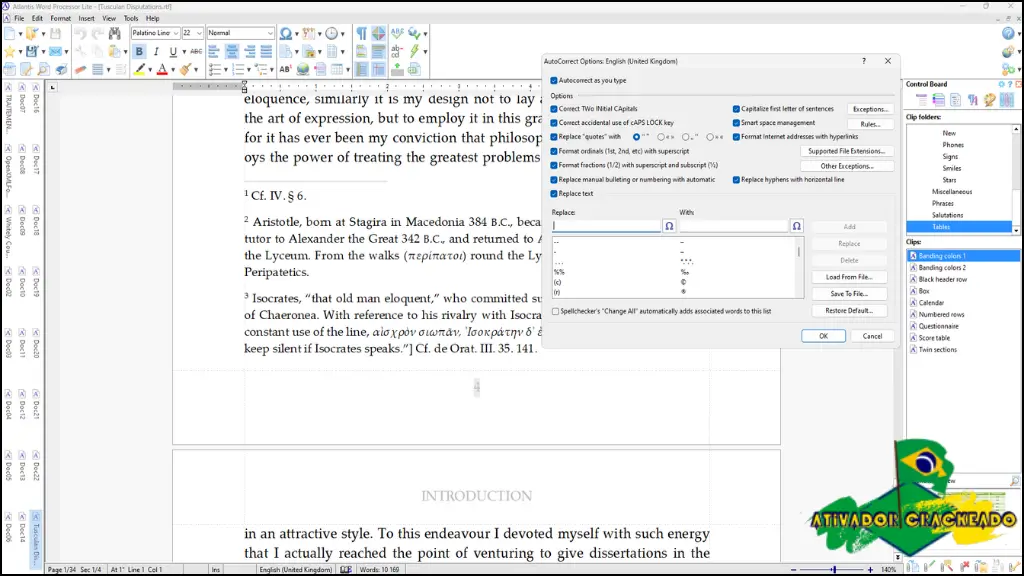Toggle Smart space management
The image size is (1024, 576).
point(736,123)
